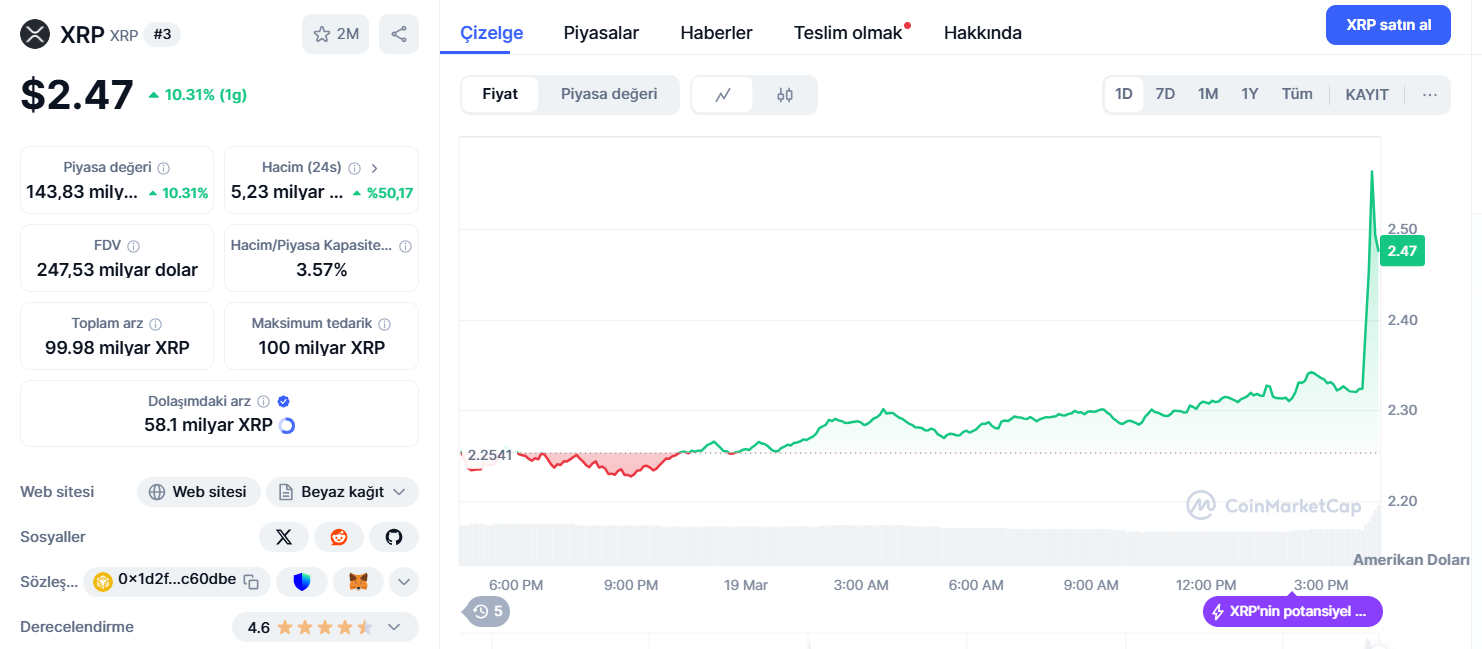
Task: Open the share icon button
Action: (399, 34)
